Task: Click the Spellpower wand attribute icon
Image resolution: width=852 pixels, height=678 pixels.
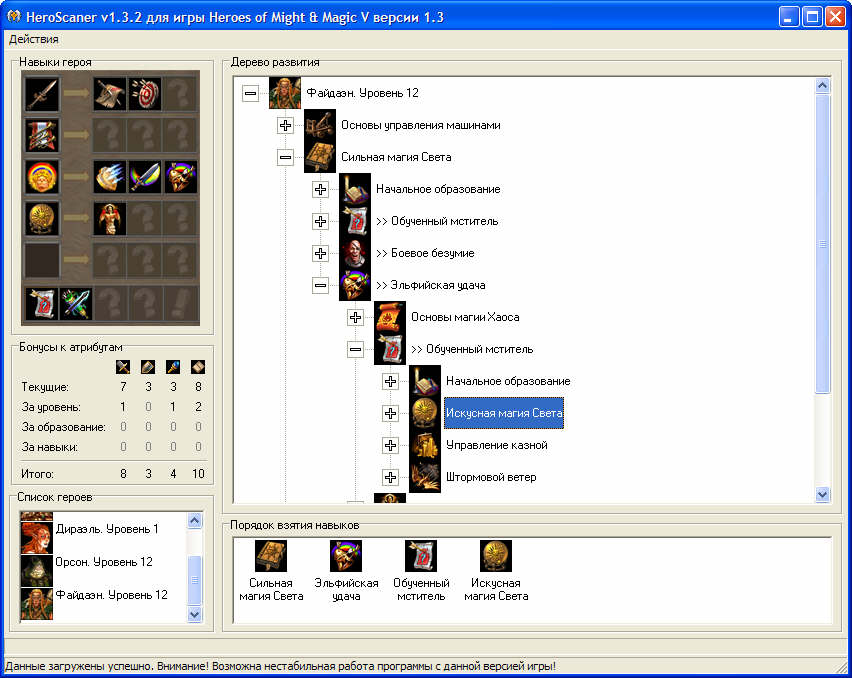Action: [173, 367]
